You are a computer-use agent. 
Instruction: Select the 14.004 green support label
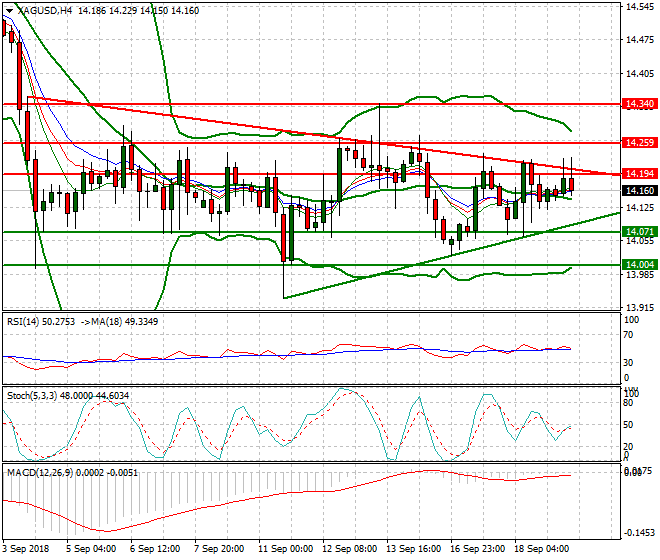point(640,264)
